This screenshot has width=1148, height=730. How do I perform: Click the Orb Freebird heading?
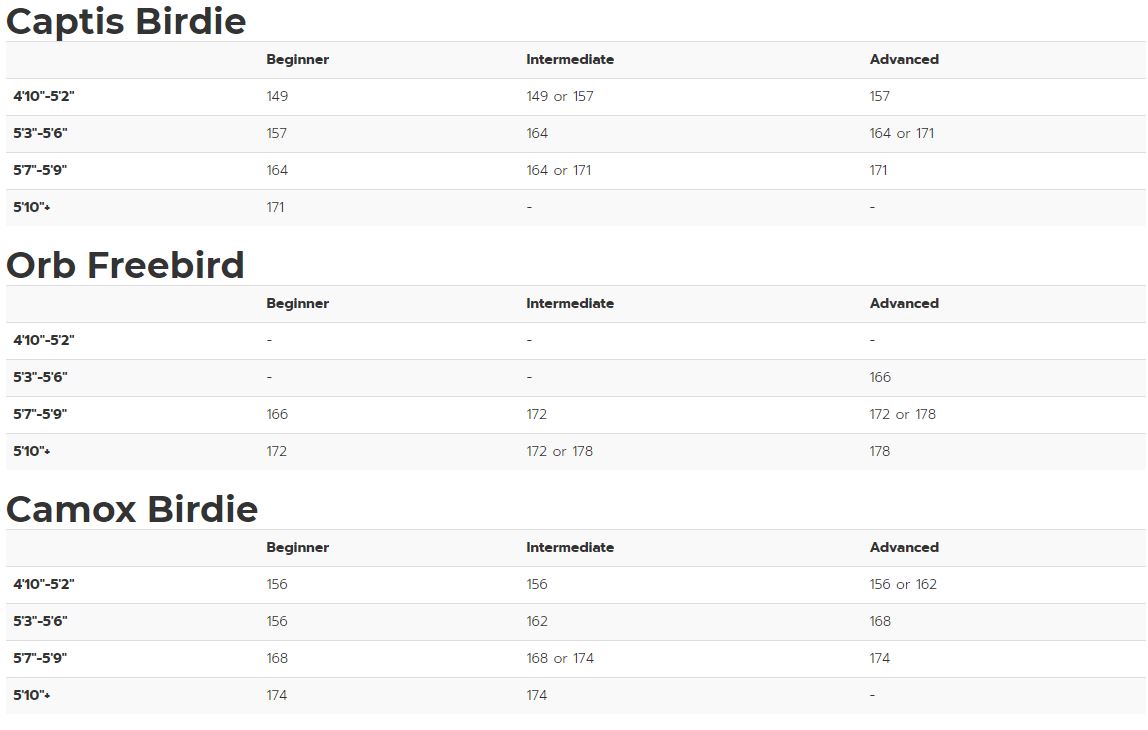(x=125, y=265)
